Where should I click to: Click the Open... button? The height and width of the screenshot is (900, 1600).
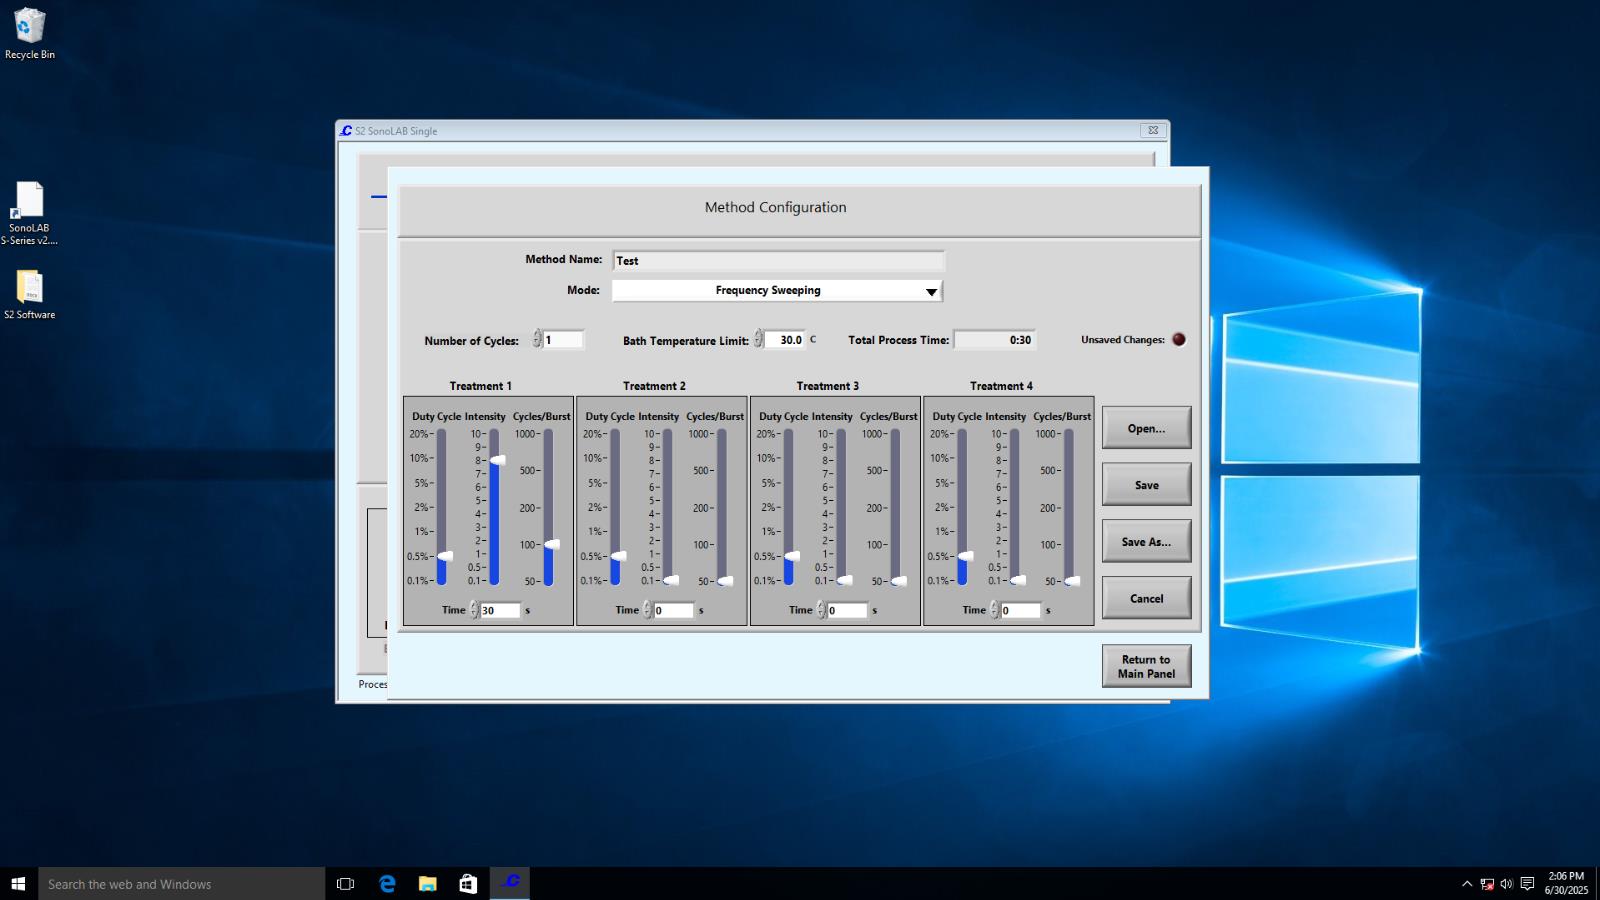tap(1146, 428)
